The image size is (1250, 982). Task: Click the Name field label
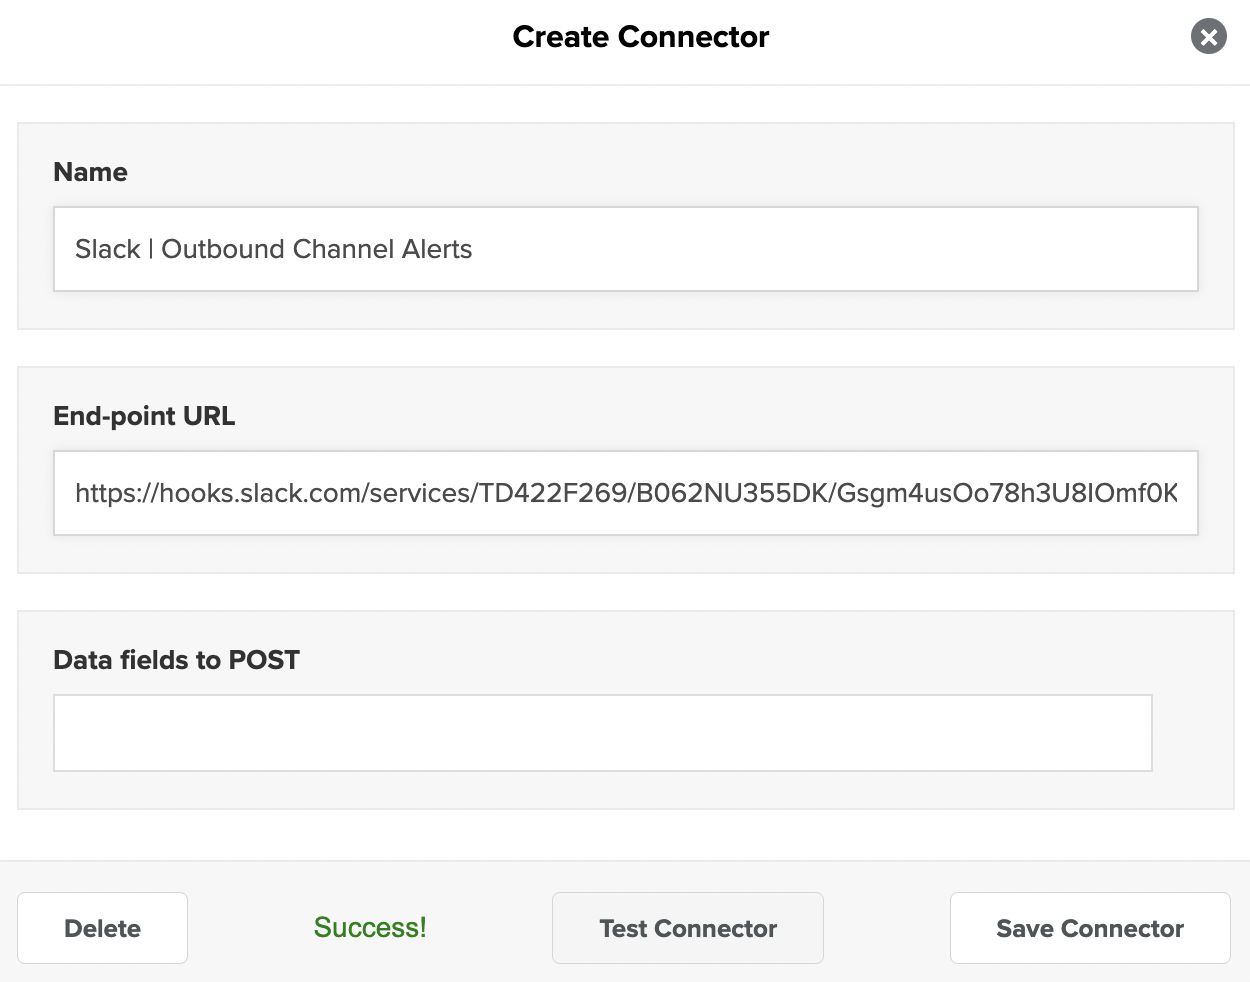90,172
